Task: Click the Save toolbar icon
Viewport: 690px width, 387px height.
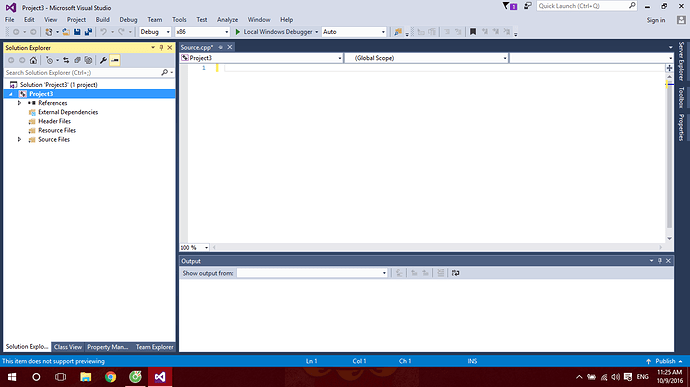Action: coord(77,32)
